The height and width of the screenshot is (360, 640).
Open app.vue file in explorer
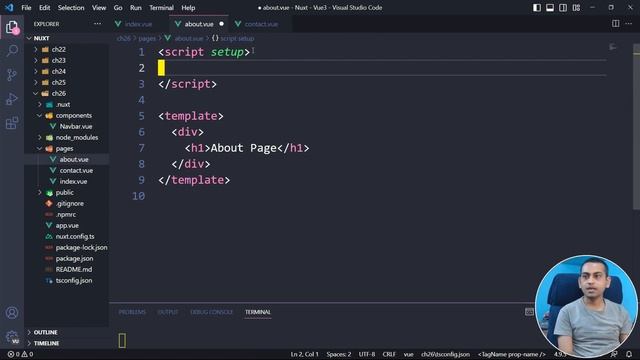(x=67, y=225)
